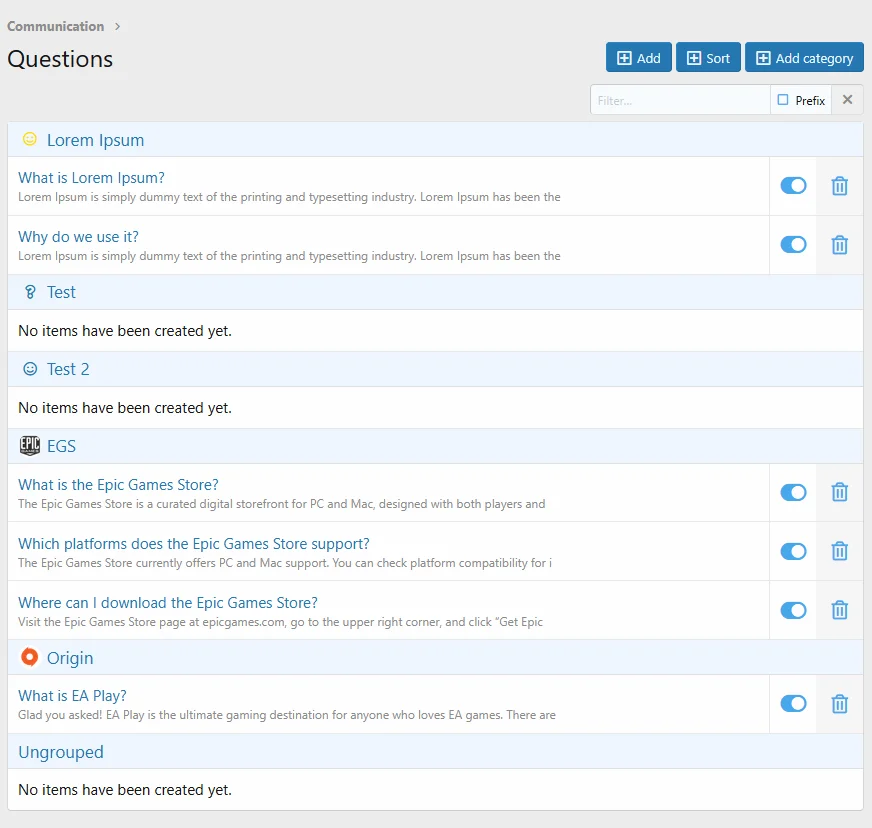Focus the Filter text field
The image size is (872, 828).
pyautogui.click(x=679, y=100)
